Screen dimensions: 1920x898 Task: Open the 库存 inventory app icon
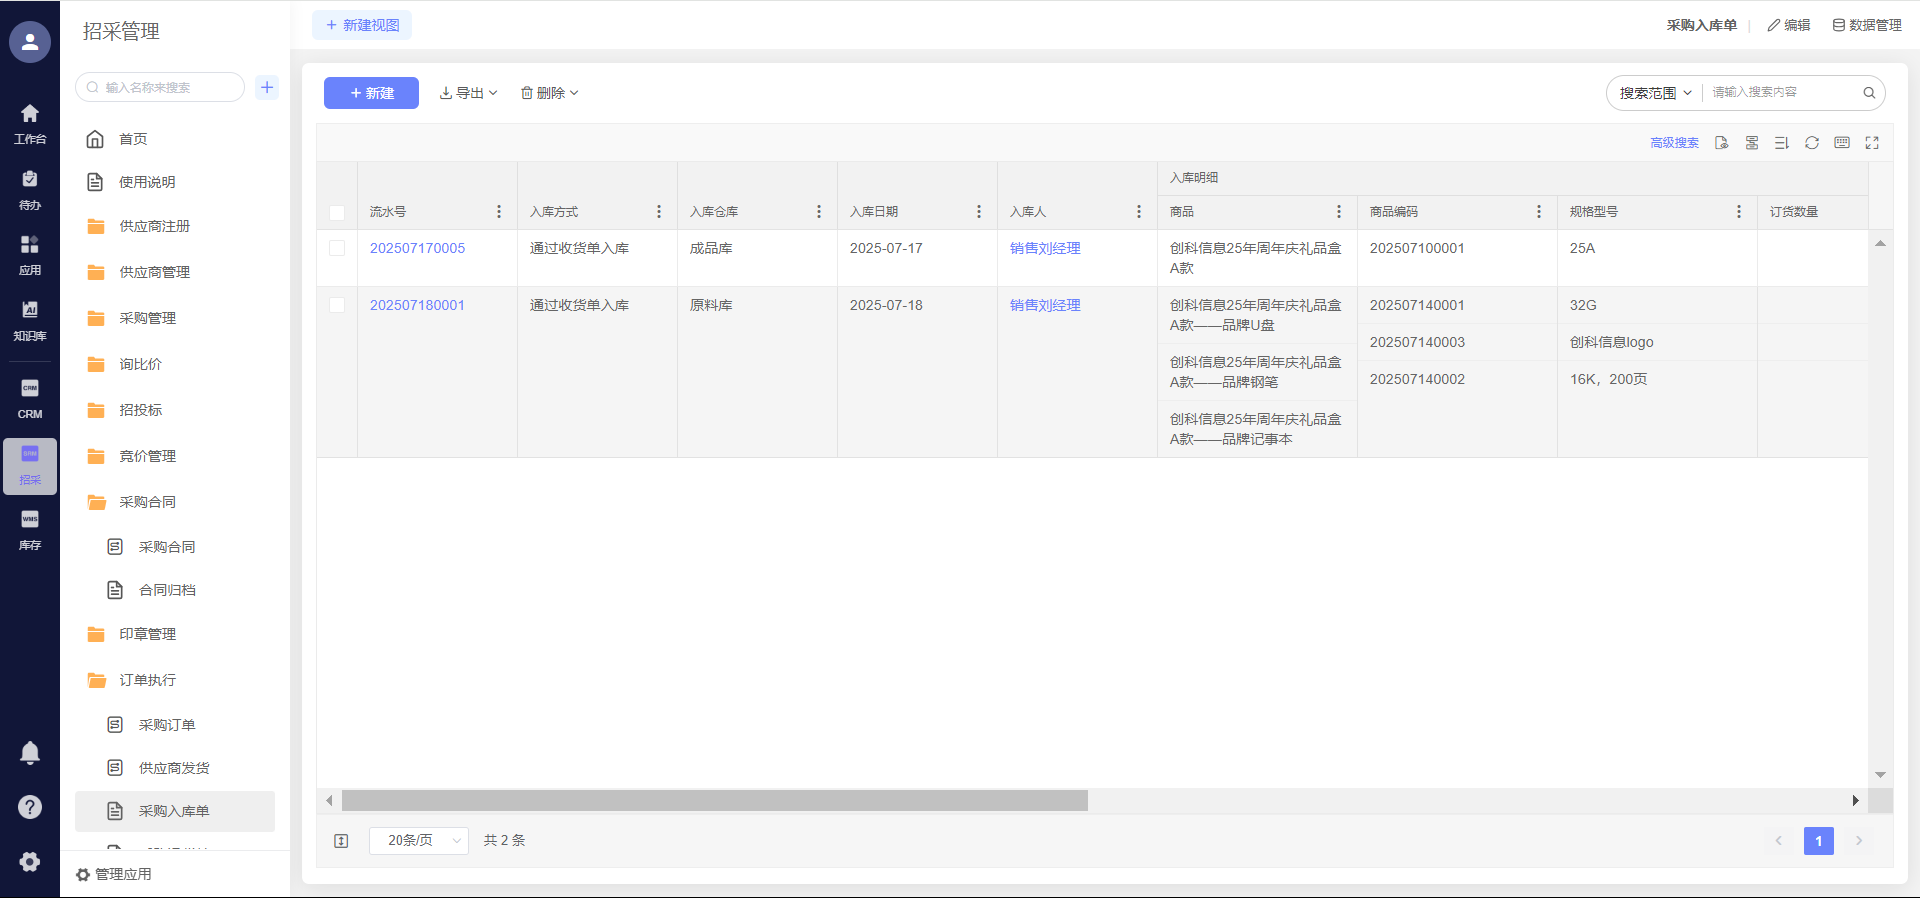click(30, 530)
